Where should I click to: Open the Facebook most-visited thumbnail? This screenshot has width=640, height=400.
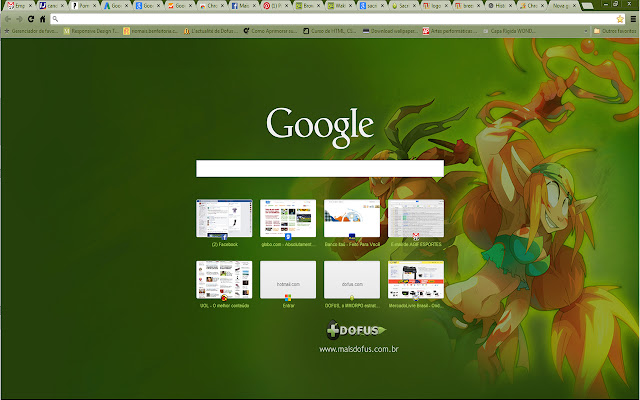224,218
